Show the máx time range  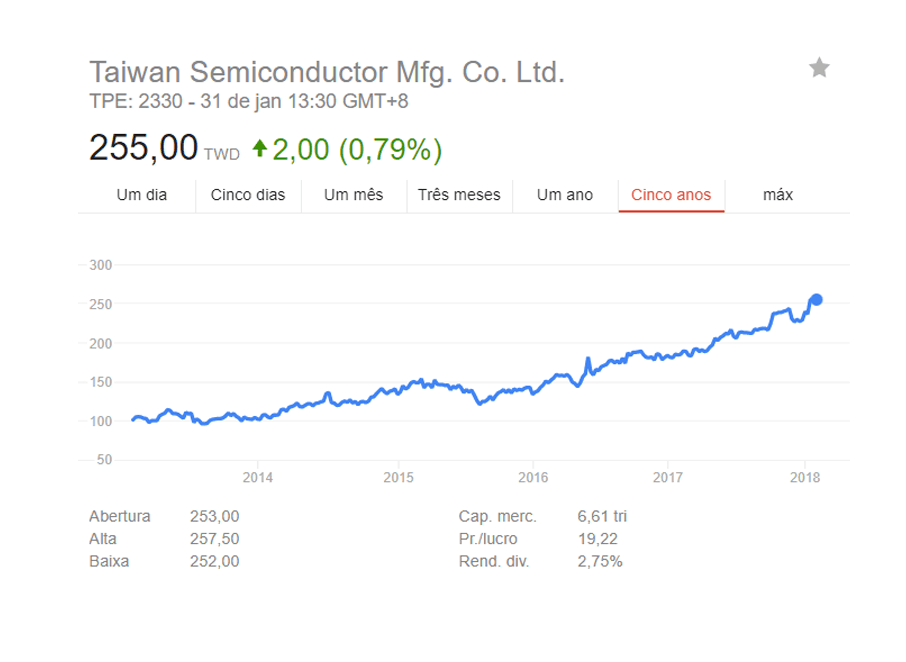(778, 195)
